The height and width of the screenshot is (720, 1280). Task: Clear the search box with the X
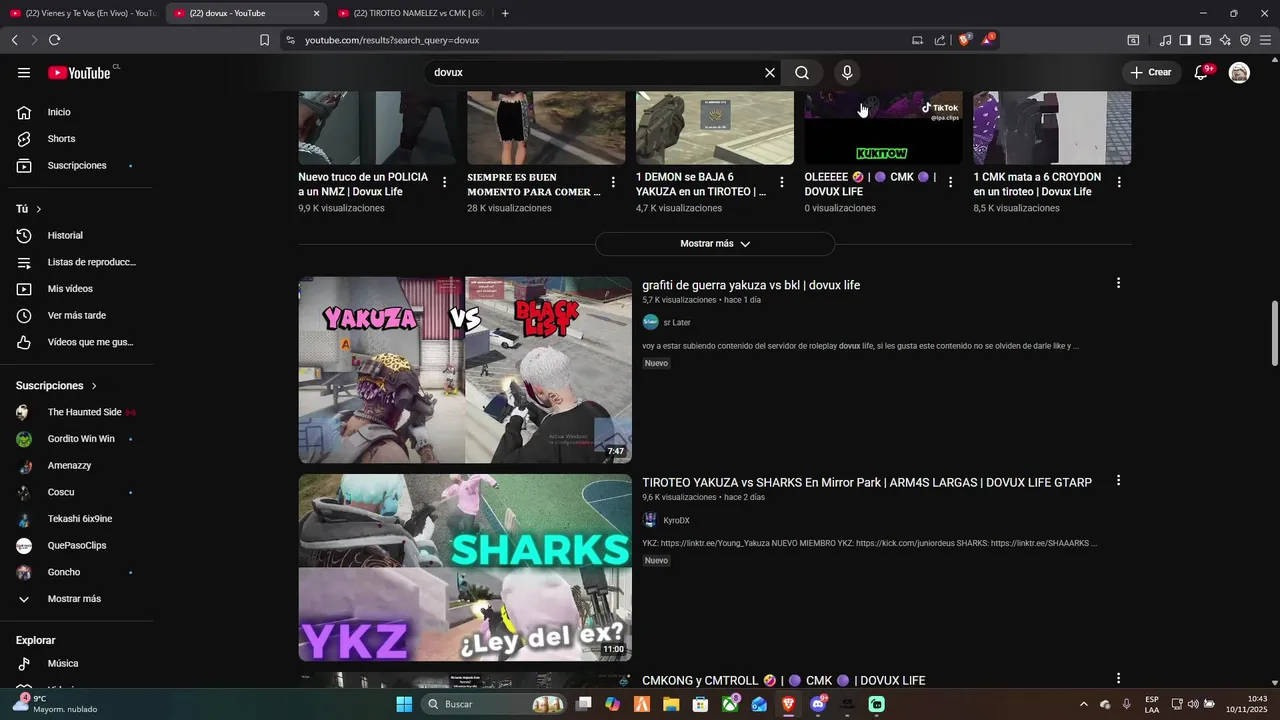click(x=770, y=73)
